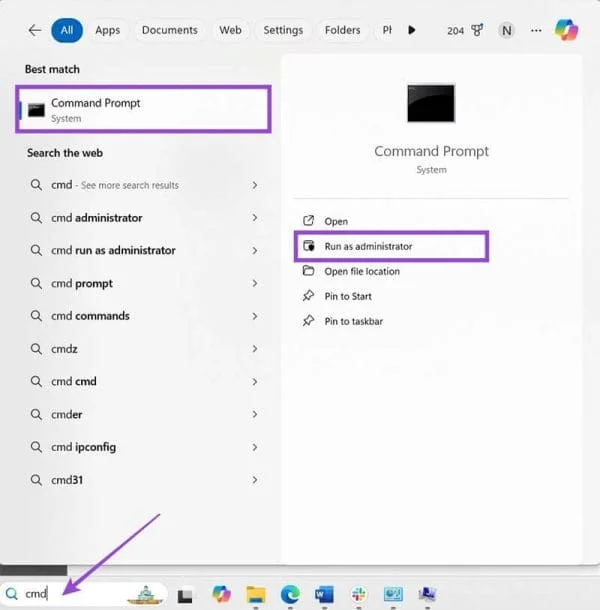Switch to the Web filter tab
600x610 pixels.
pos(230,30)
